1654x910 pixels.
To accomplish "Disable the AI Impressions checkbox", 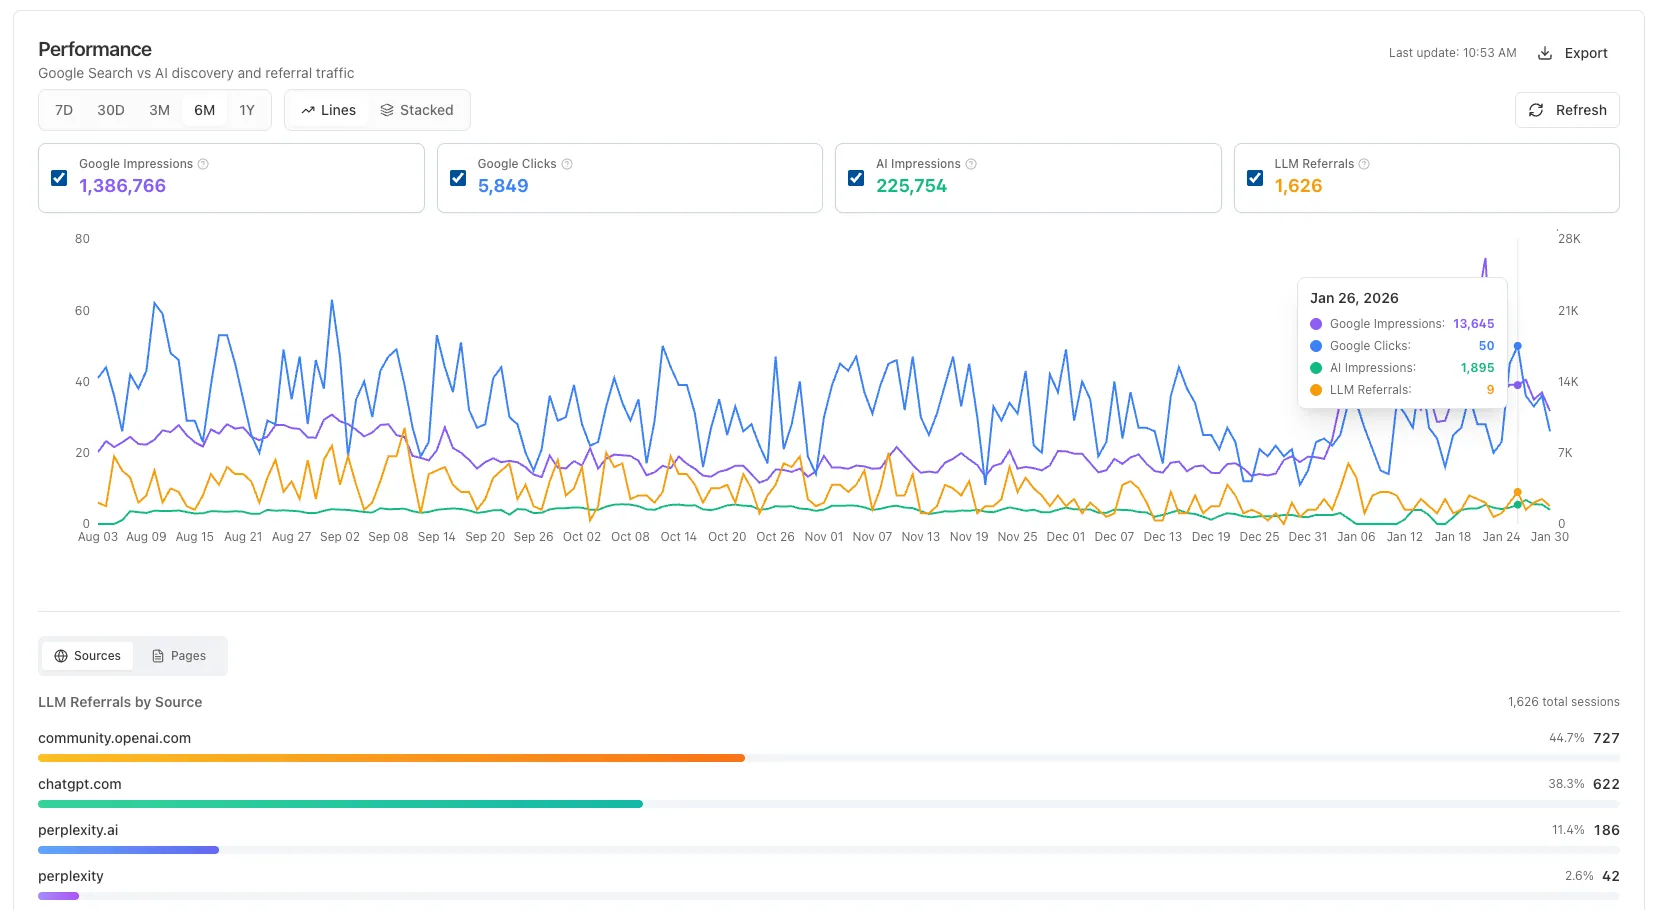I will pyautogui.click(x=856, y=178).
